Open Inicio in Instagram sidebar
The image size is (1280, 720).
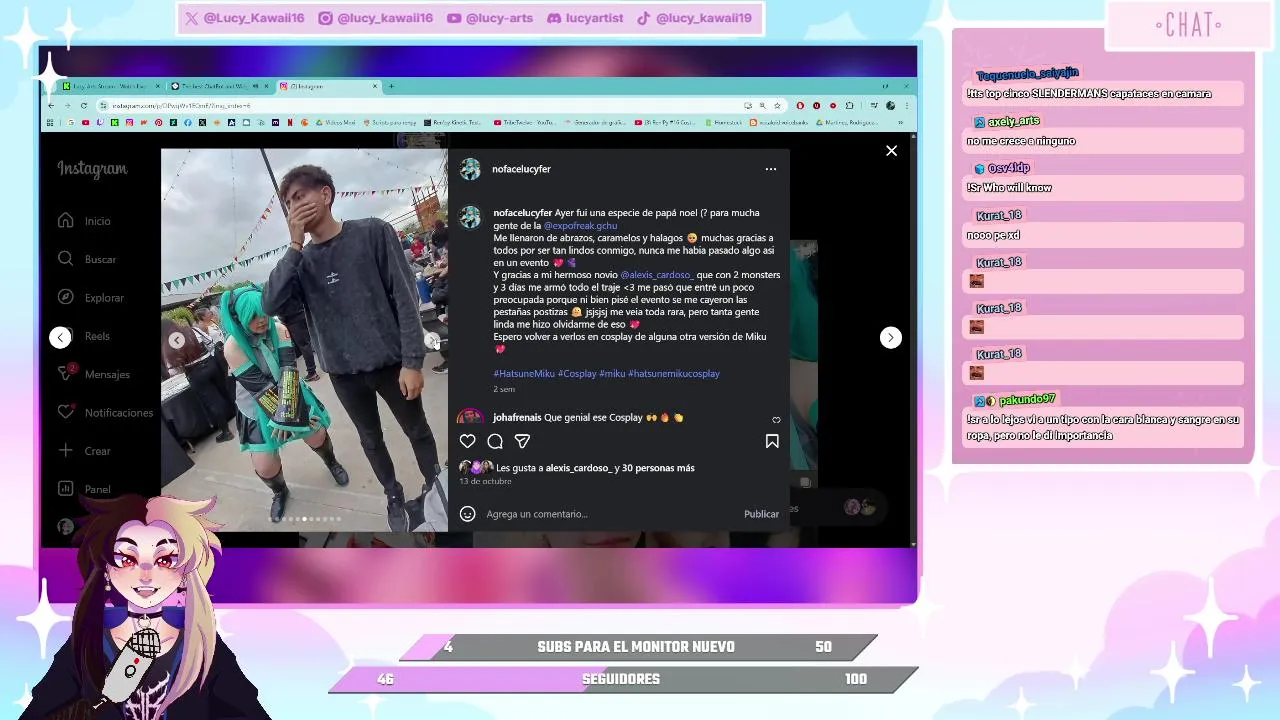click(x=84, y=221)
